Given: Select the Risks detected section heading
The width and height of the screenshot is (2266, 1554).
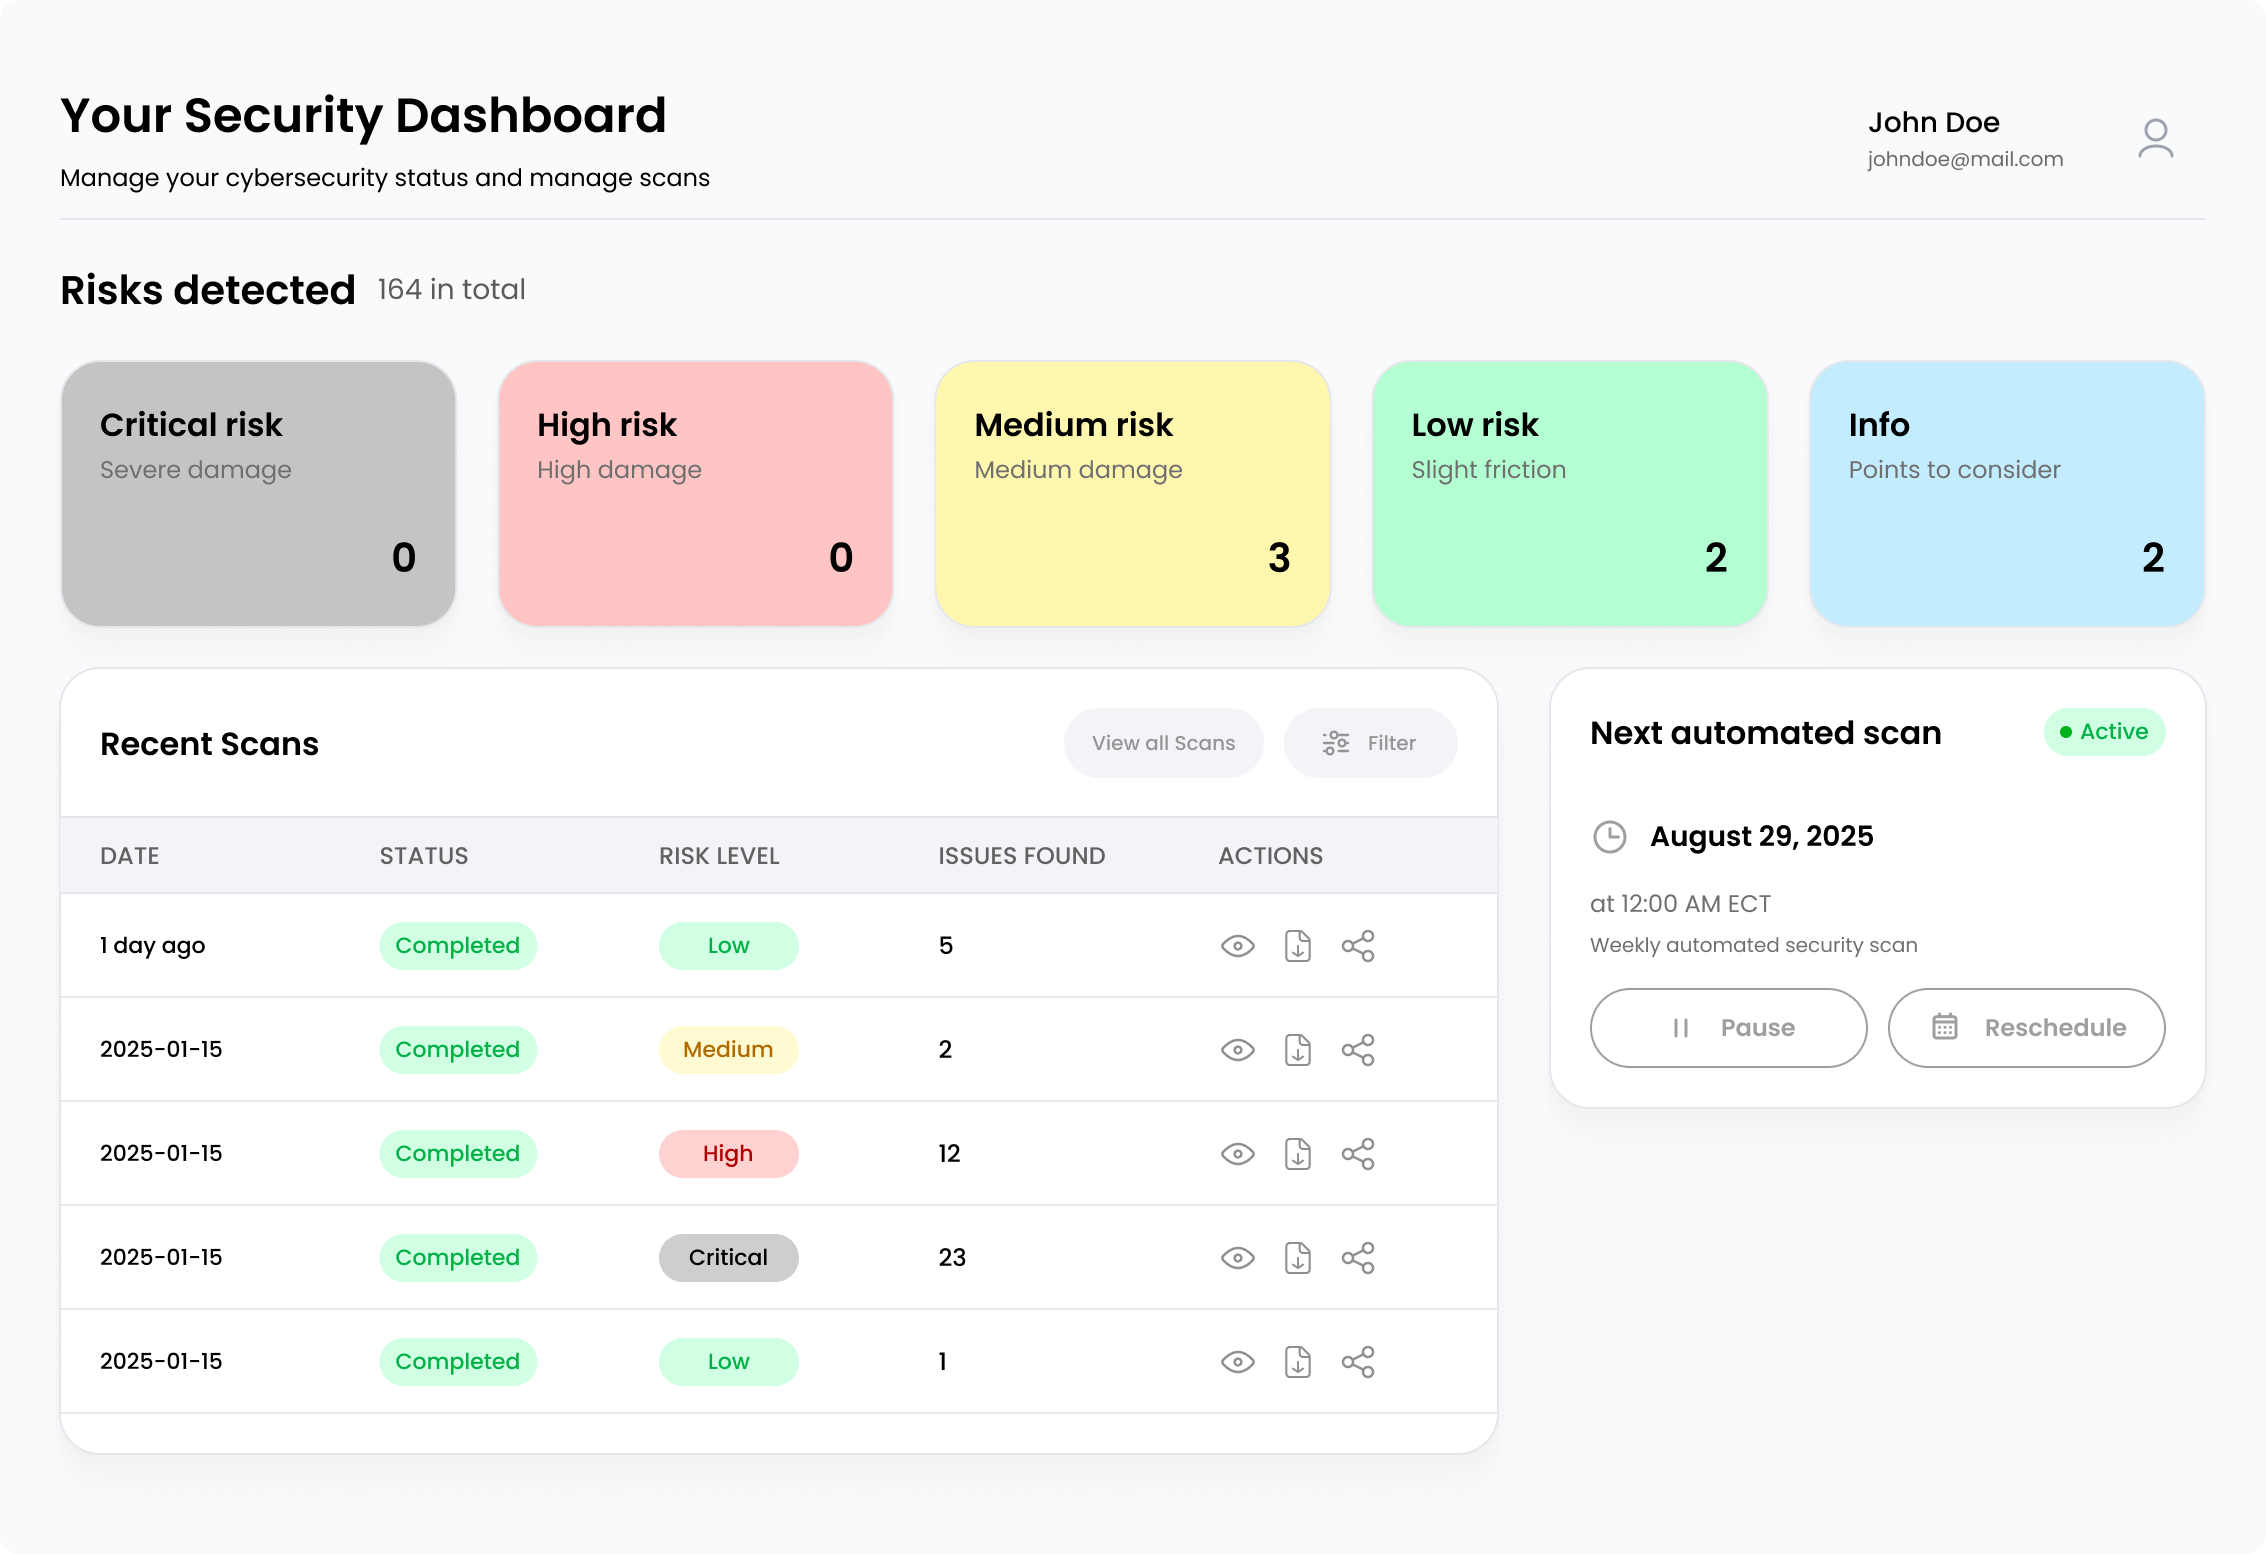Looking at the screenshot, I should [207, 289].
